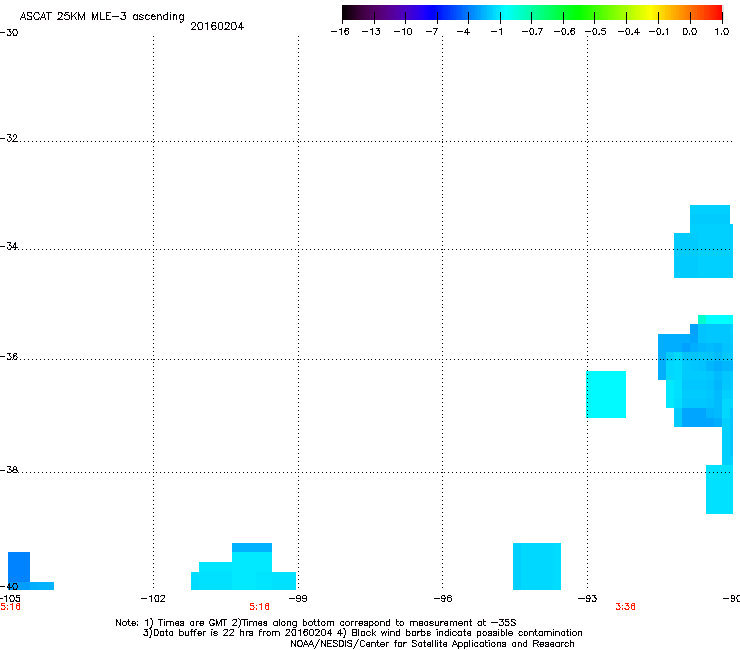Click the -93 longitude axis label
The height and width of the screenshot is (650, 740).
(588, 599)
